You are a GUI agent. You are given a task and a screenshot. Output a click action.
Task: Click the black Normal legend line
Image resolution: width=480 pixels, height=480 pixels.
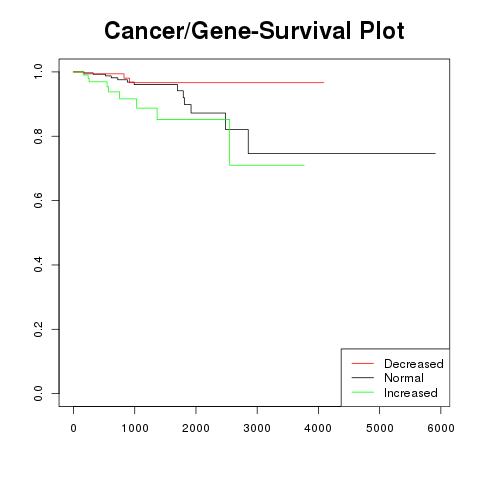[x=363, y=378]
